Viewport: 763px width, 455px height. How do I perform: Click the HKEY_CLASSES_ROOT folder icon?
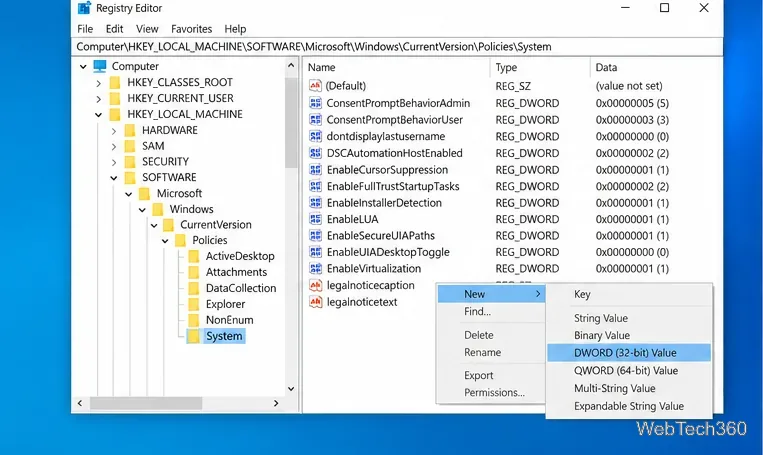click(x=115, y=82)
